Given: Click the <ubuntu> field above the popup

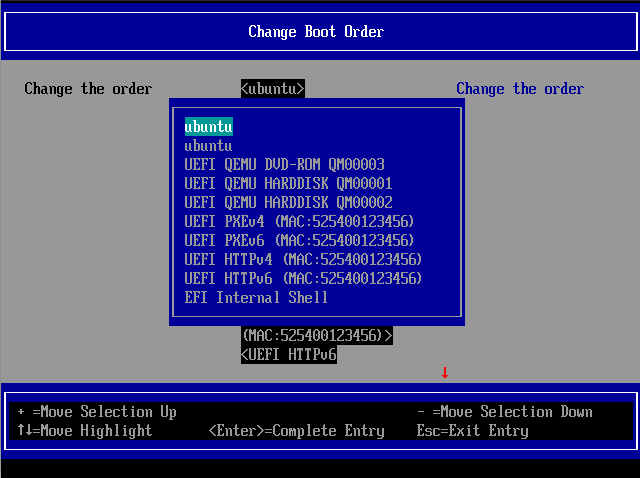Looking at the screenshot, I should 273,89.
